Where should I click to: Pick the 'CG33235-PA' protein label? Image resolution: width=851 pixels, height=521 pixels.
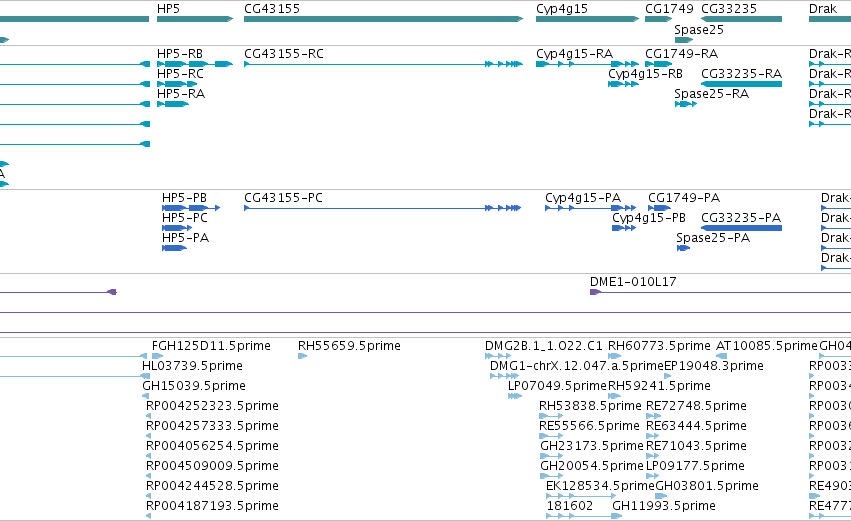(741, 218)
